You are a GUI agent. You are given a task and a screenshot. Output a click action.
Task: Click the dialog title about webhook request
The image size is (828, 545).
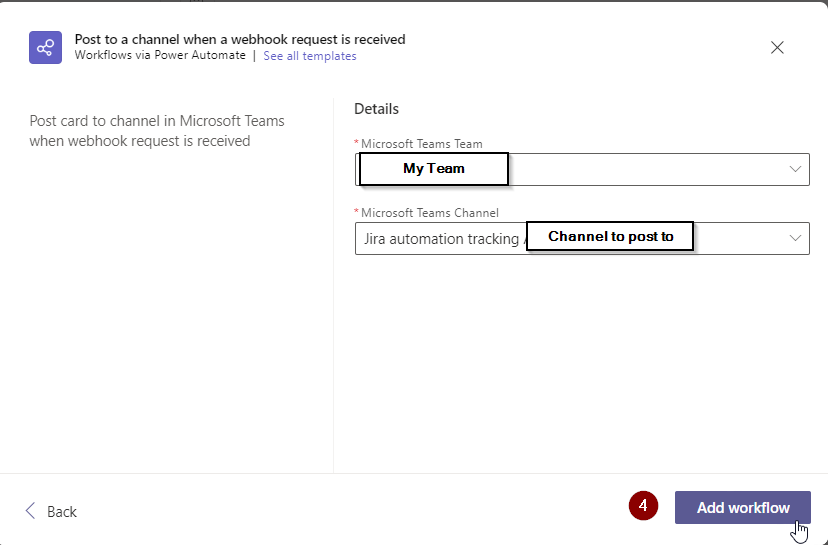click(240, 39)
